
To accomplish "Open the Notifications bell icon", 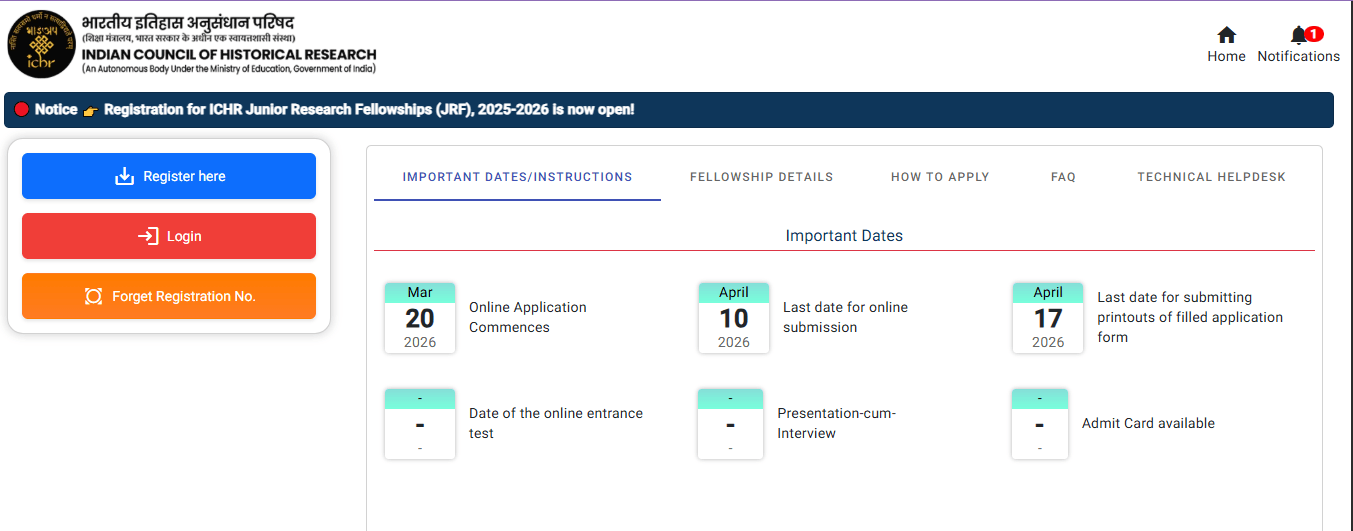I will click(1298, 35).
